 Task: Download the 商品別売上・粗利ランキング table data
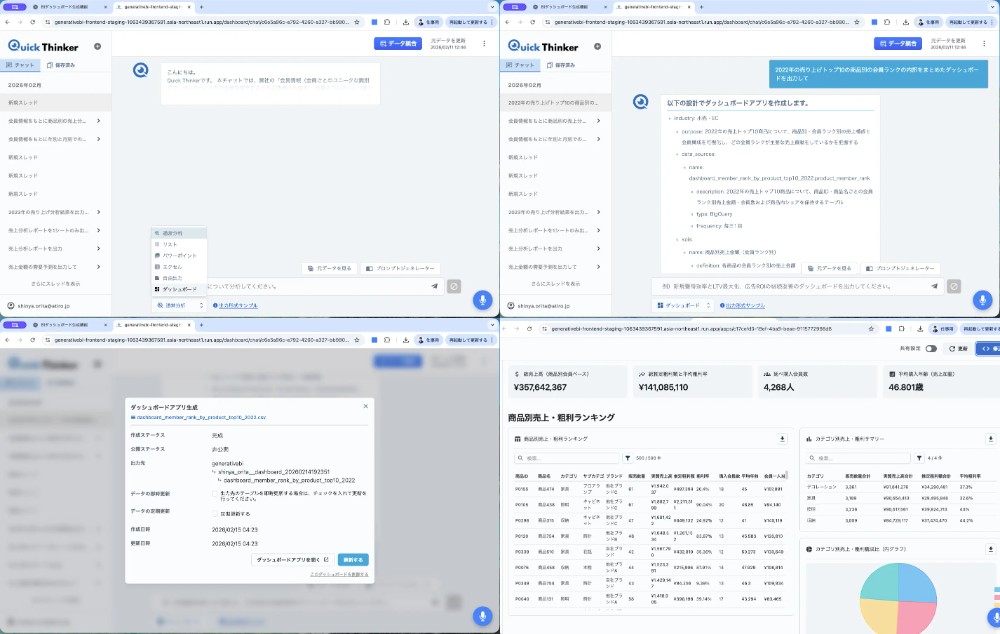(x=783, y=439)
